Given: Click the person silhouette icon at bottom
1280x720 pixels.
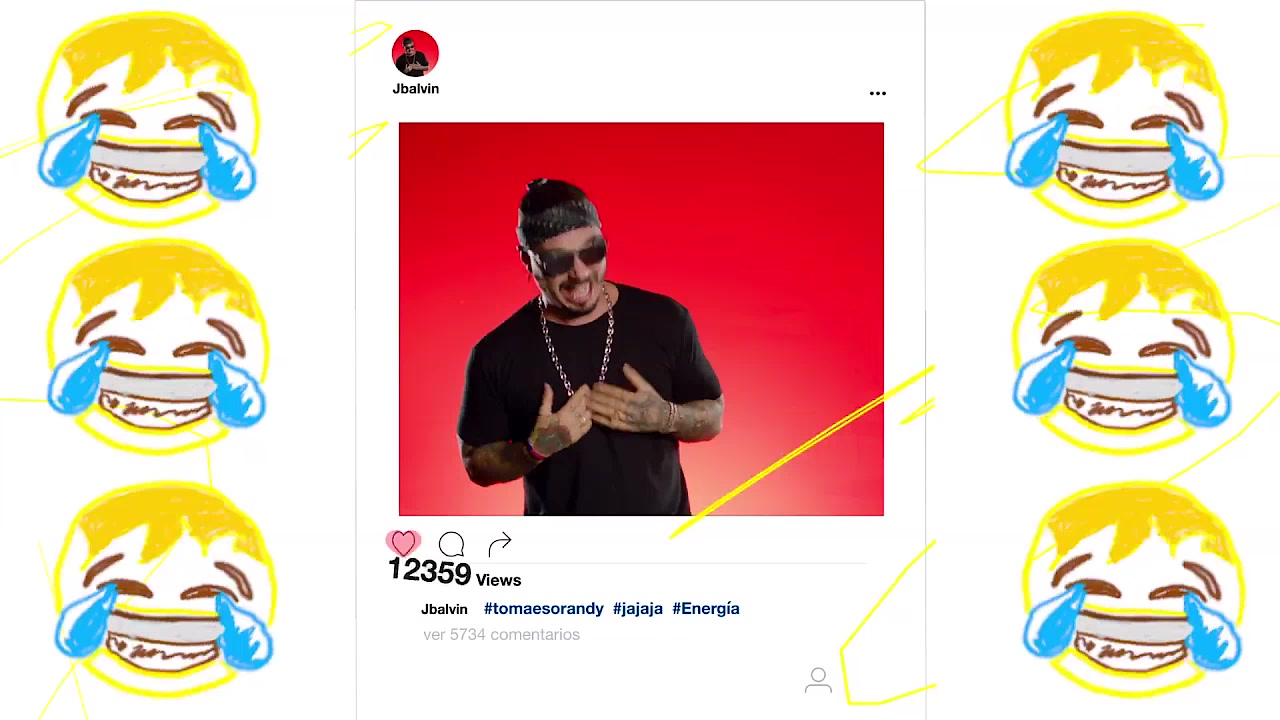Looking at the screenshot, I should click(818, 680).
